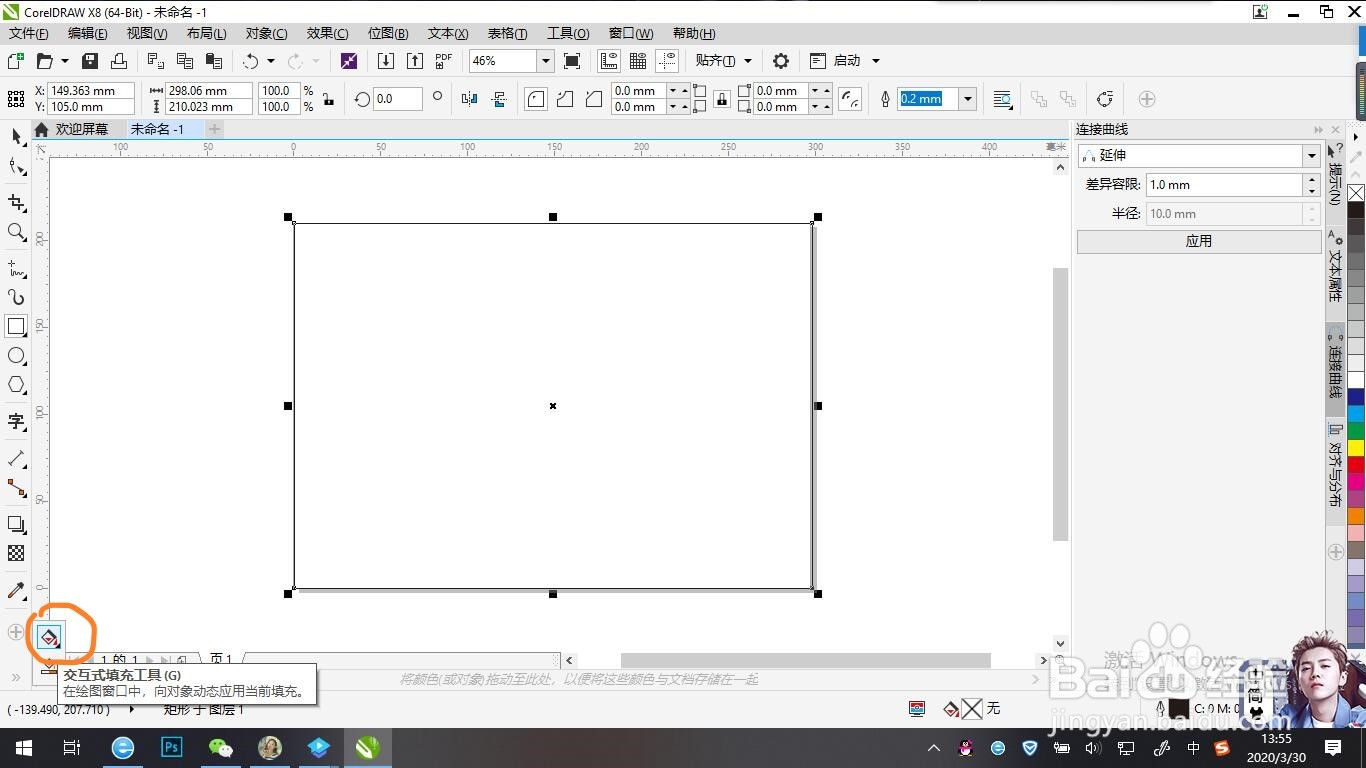Select the Color Eyedropper tool

[16, 590]
